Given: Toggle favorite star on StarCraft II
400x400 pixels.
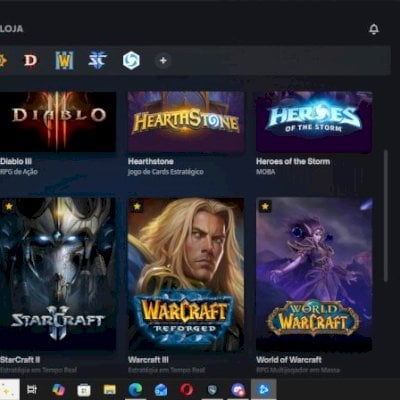Looking at the screenshot, I should (x=9, y=207).
